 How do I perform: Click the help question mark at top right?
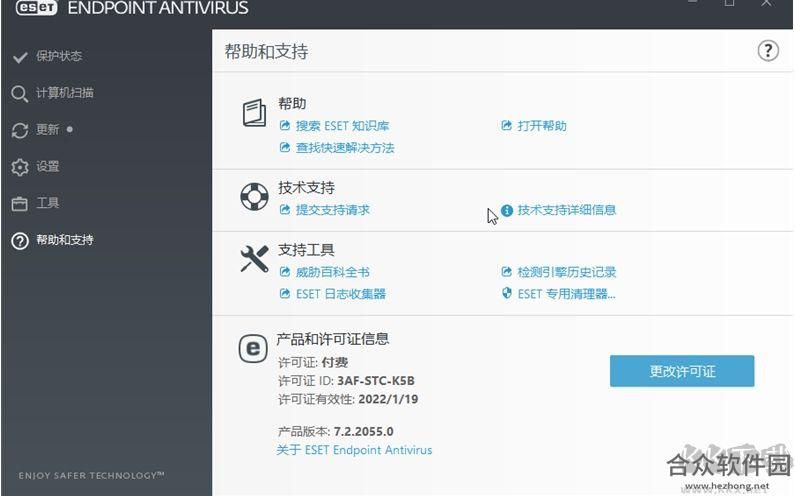tap(768, 51)
